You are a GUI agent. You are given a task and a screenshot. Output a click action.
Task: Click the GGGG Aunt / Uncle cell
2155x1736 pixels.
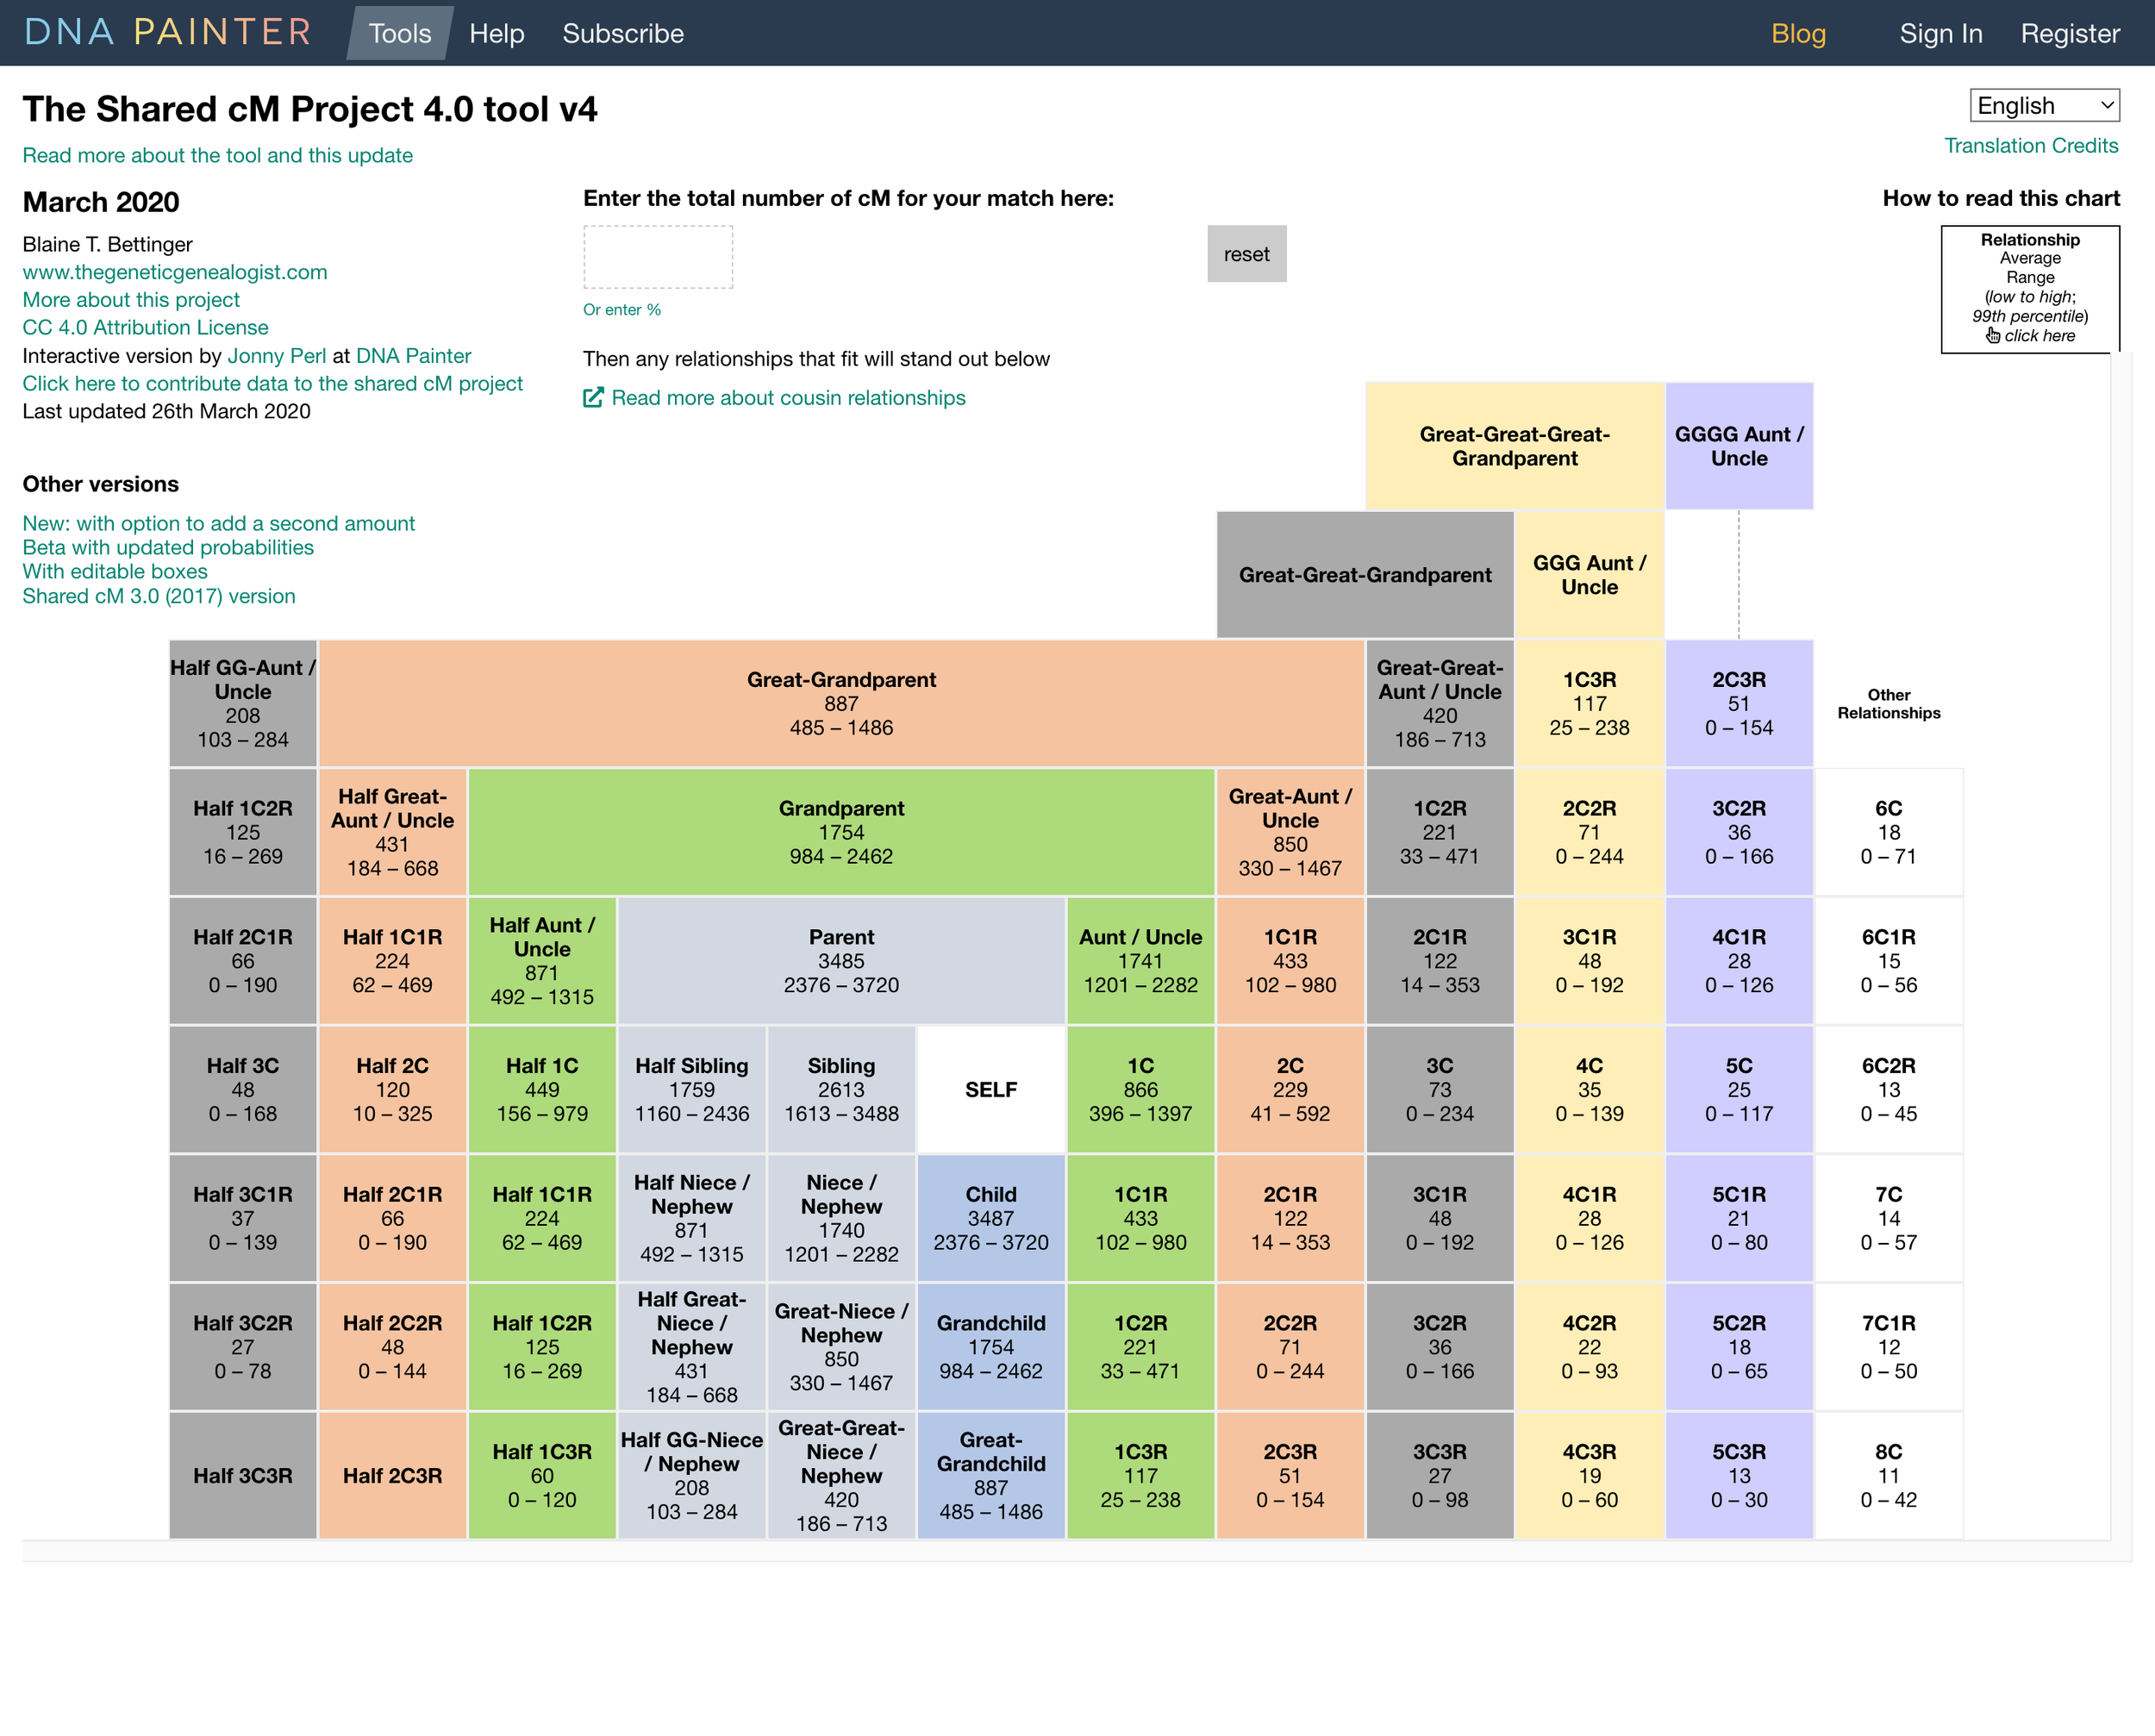coord(1739,446)
